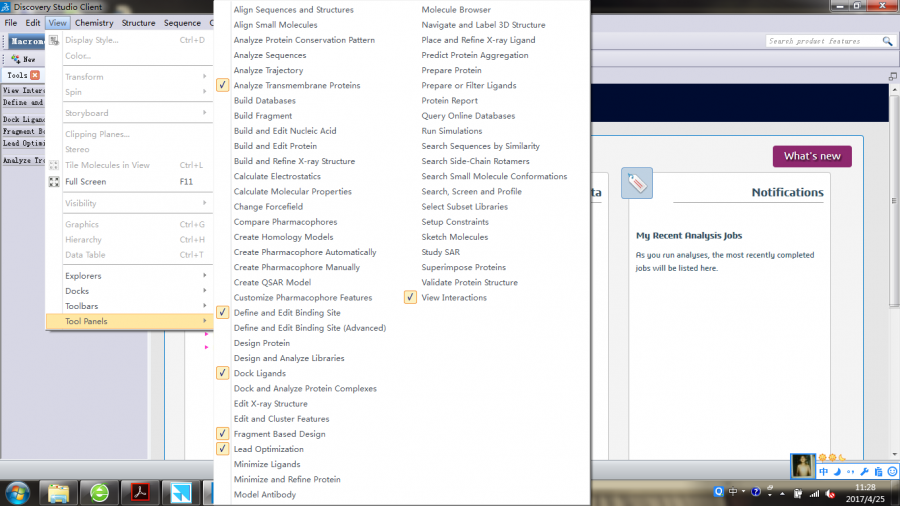This screenshot has height=506, width=900.
Task: Click the vertical scrollbar thumb
Action: pyautogui.click(x=894, y=201)
